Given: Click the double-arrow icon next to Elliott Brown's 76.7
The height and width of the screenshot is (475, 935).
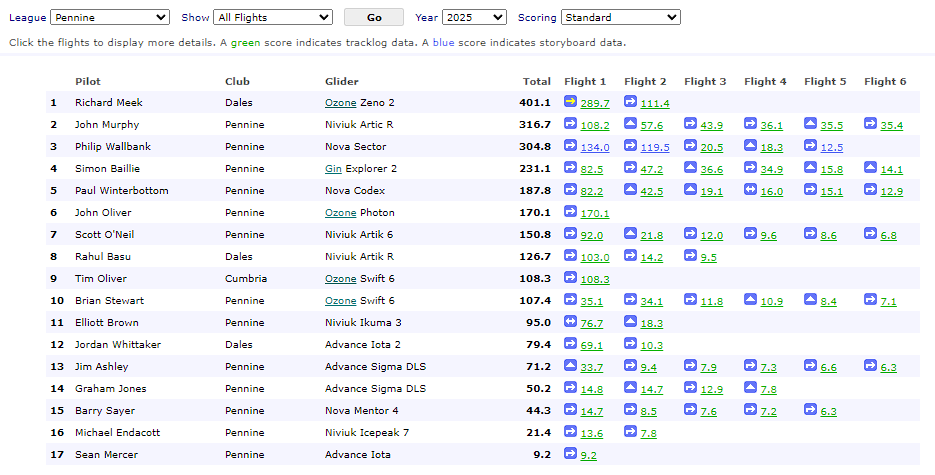Looking at the screenshot, I should (570, 322).
